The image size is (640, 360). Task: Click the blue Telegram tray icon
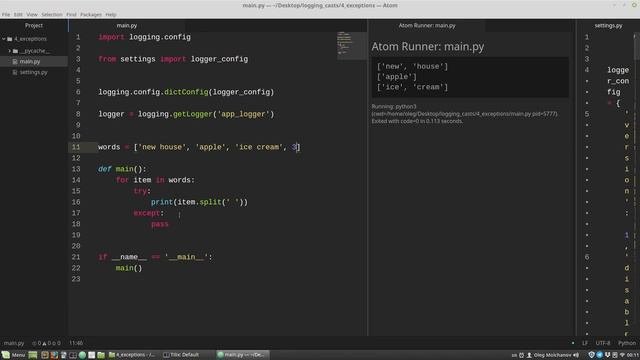pos(600,355)
